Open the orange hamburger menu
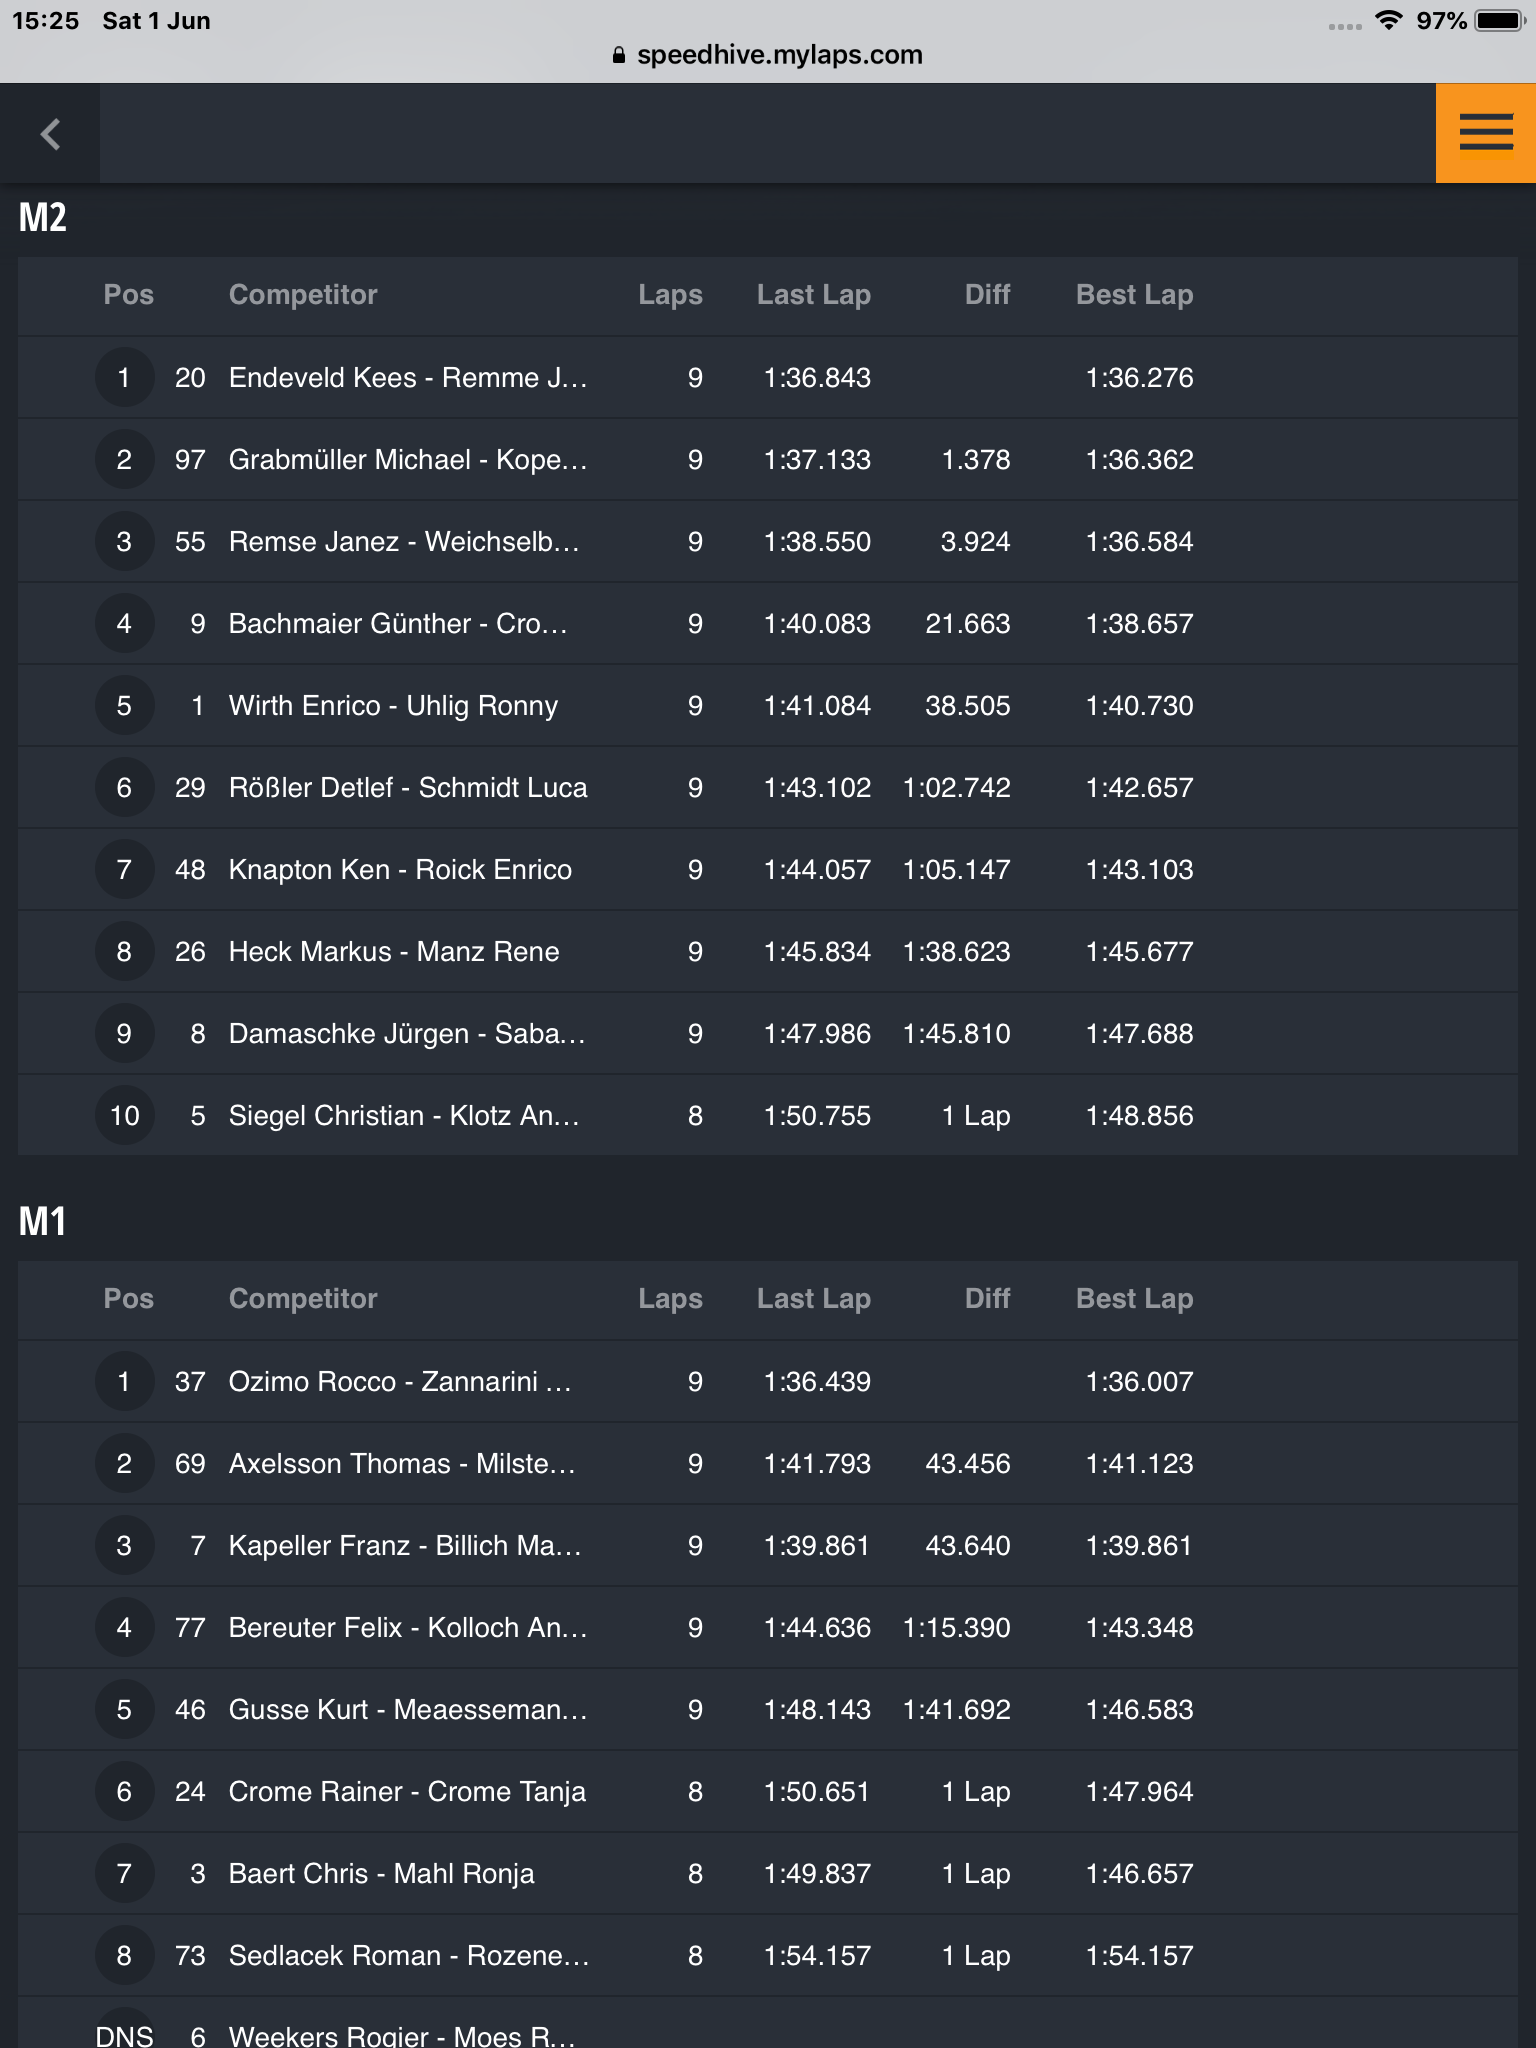 click(1485, 133)
